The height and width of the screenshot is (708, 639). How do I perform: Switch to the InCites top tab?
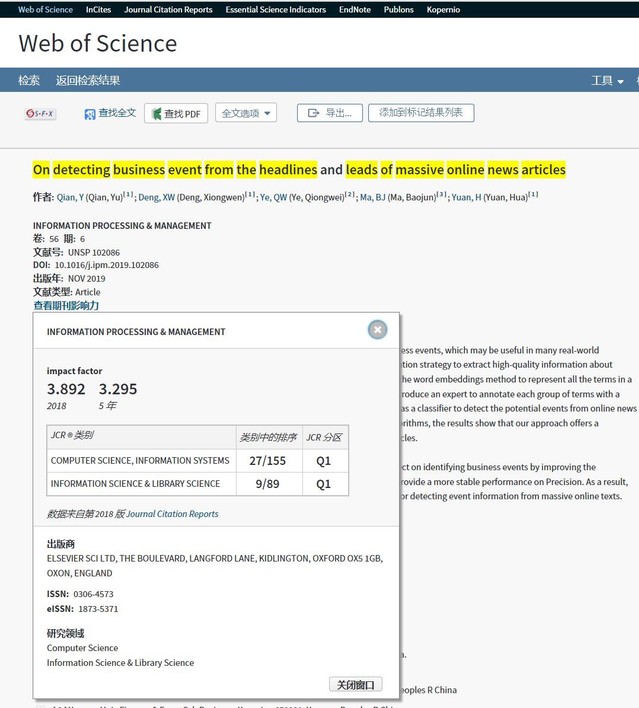click(98, 10)
